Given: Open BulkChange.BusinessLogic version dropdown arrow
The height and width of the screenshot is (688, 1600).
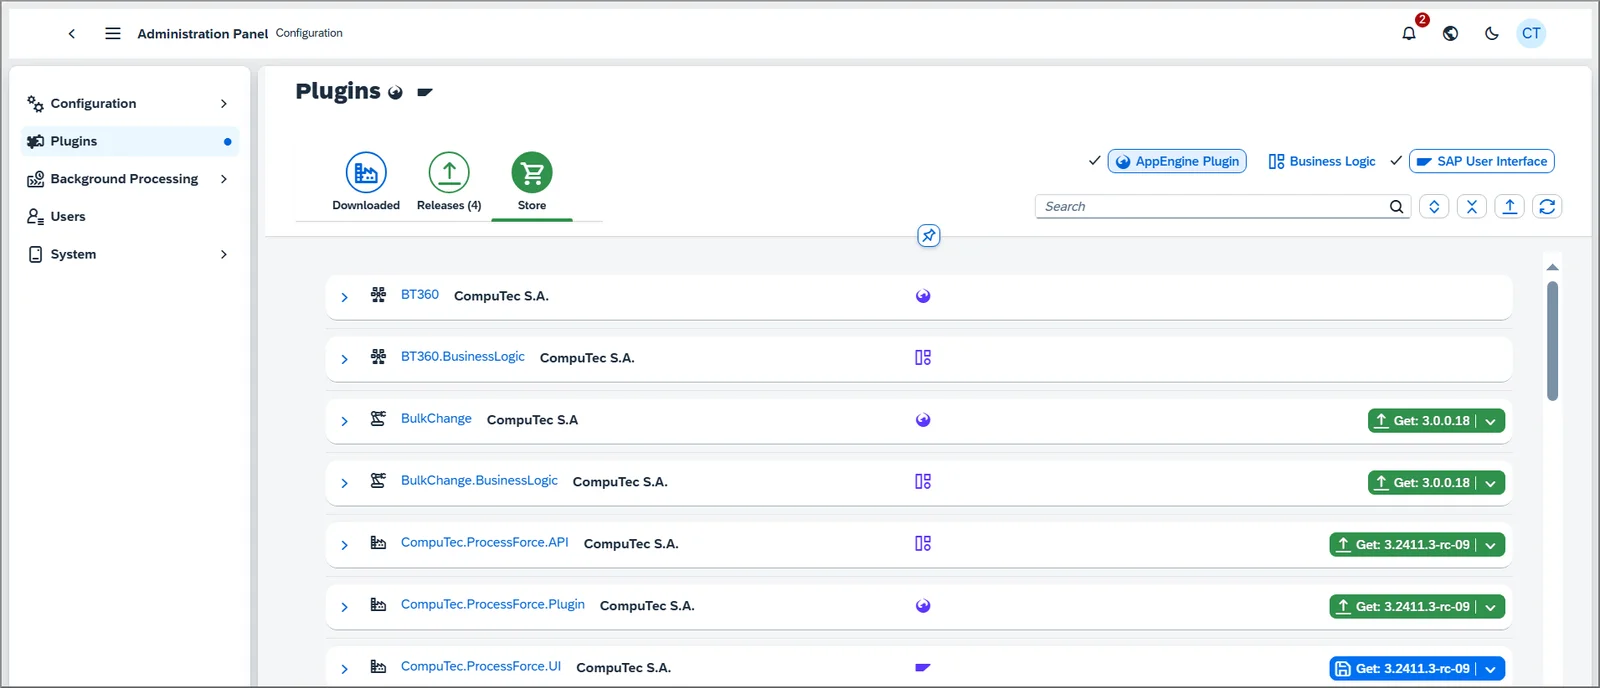Looking at the screenshot, I should click(x=1490, y=483).
